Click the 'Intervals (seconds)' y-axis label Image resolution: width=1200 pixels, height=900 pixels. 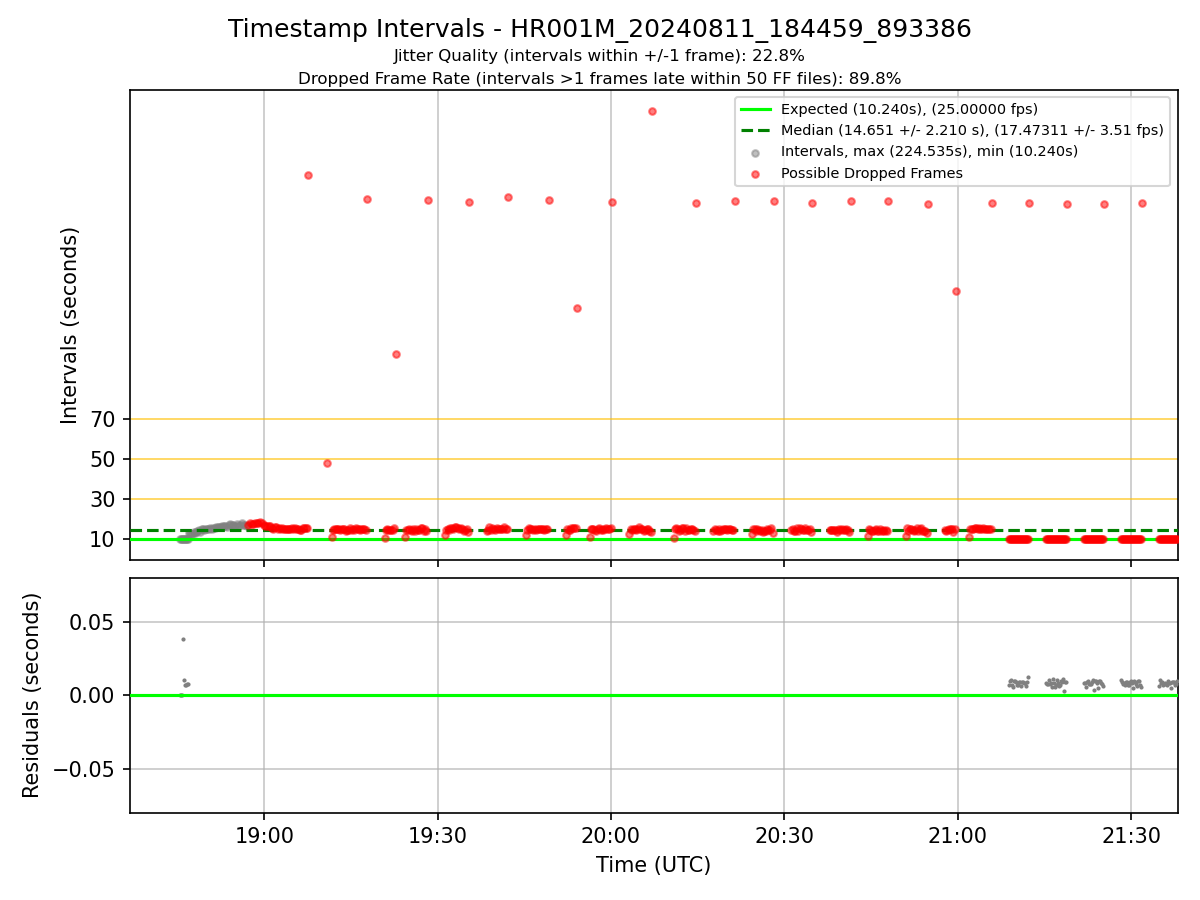point(70,325)
